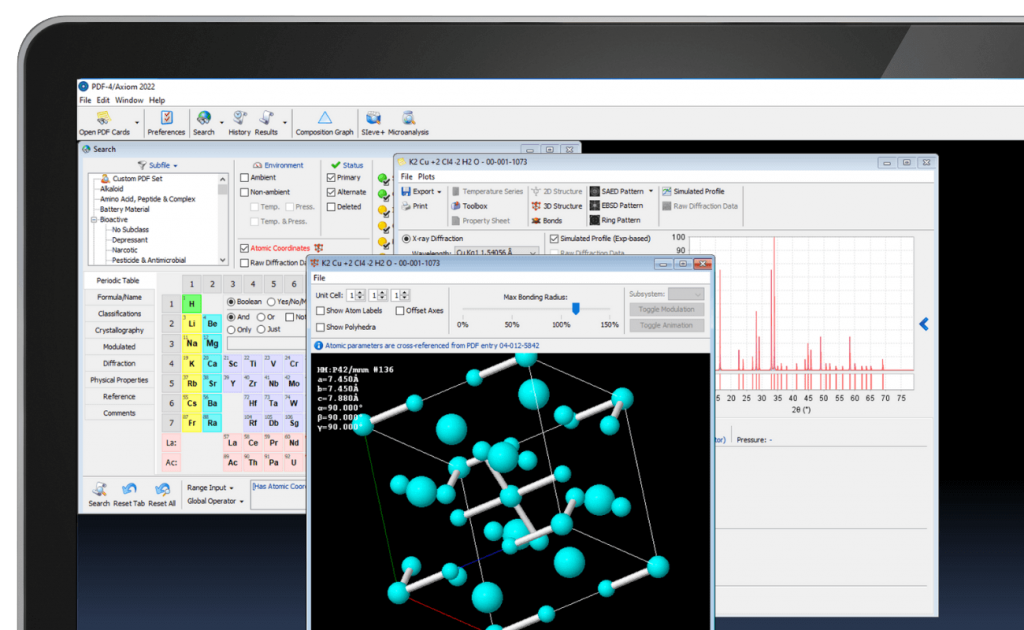1024x630 pixels.
Task: Open the Edit menu
Action: pos(103,101)
